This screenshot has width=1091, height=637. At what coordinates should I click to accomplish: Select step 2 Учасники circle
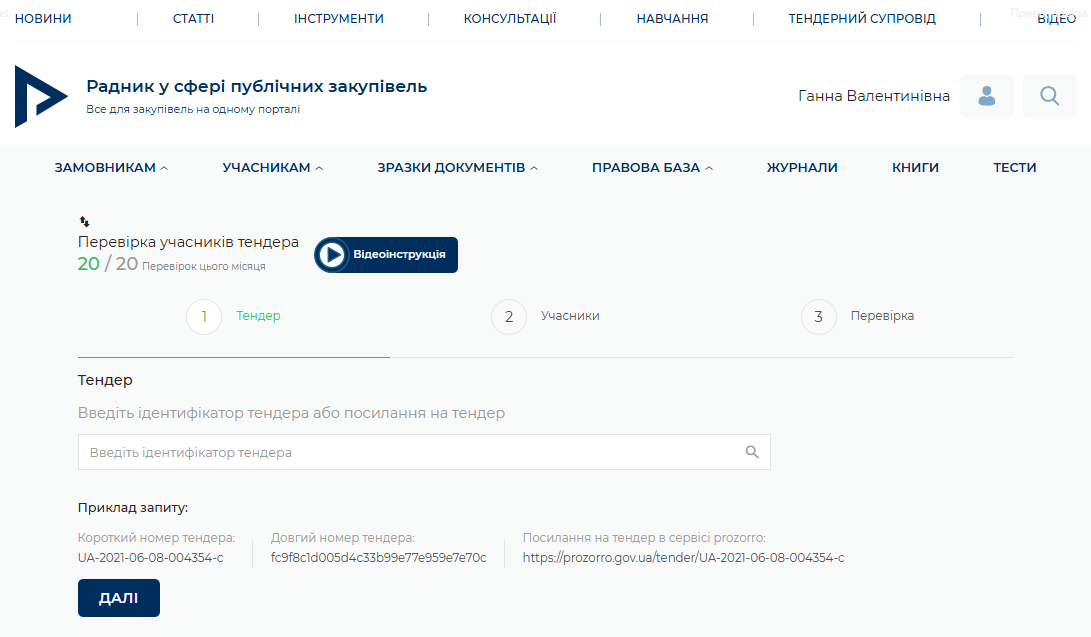pos(508,317)
